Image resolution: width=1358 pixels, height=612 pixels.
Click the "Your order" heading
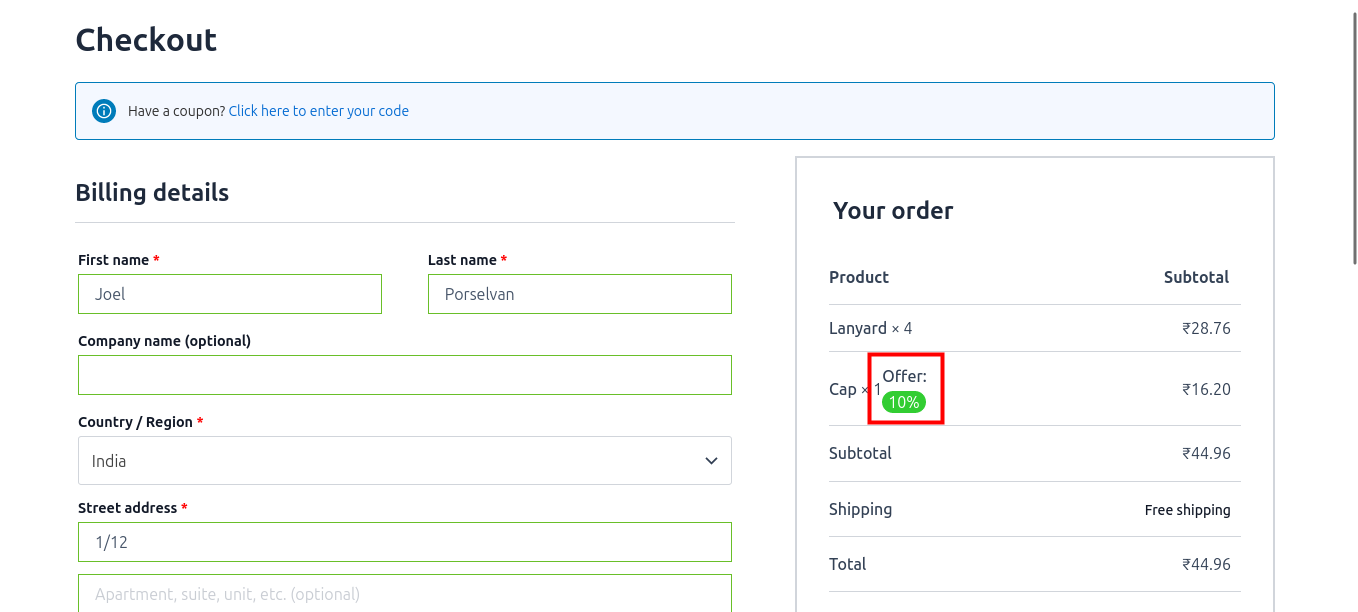coord(893,211)
